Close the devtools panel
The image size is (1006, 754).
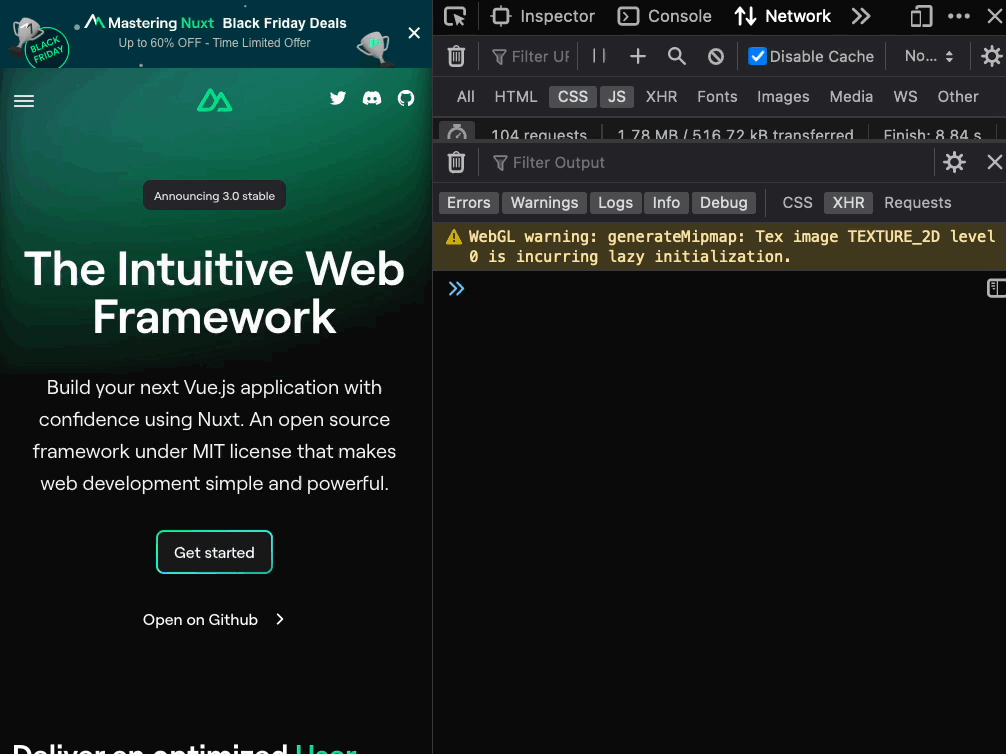click(x=995, y=16)
